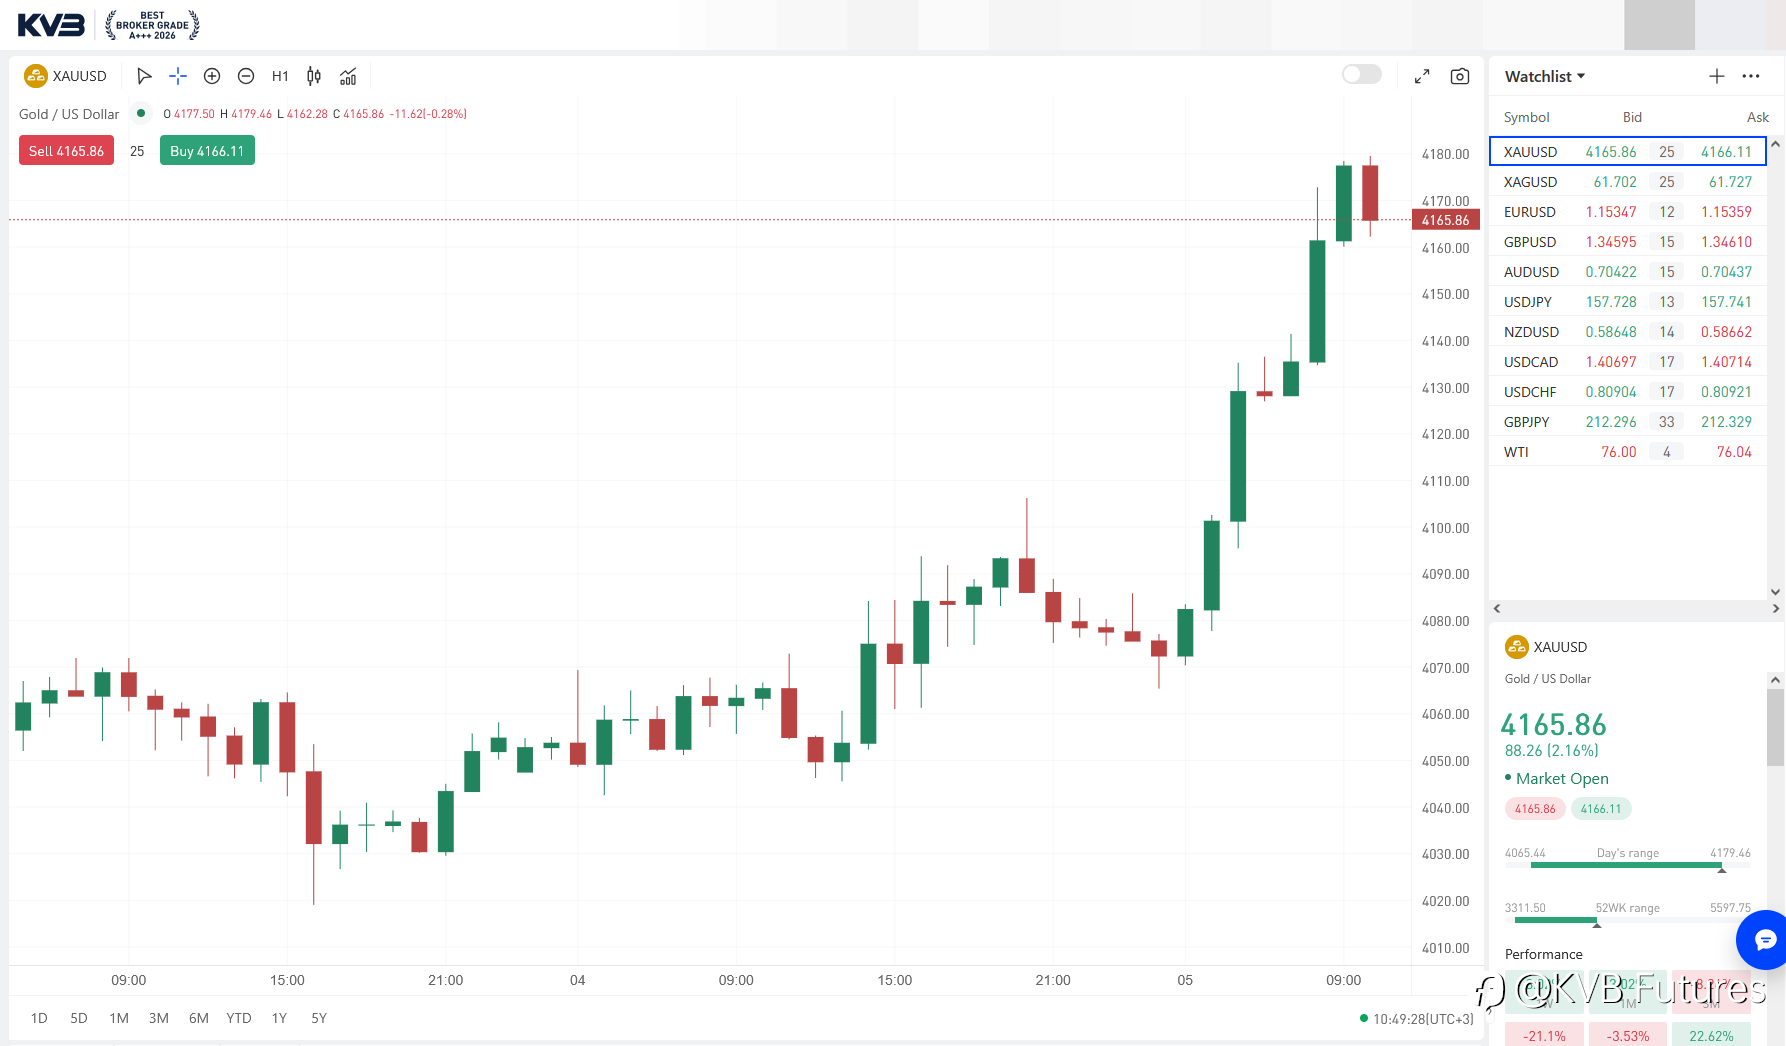
Task: Click the Buy 4166.11 button
Action: click(x=207, y=151)
